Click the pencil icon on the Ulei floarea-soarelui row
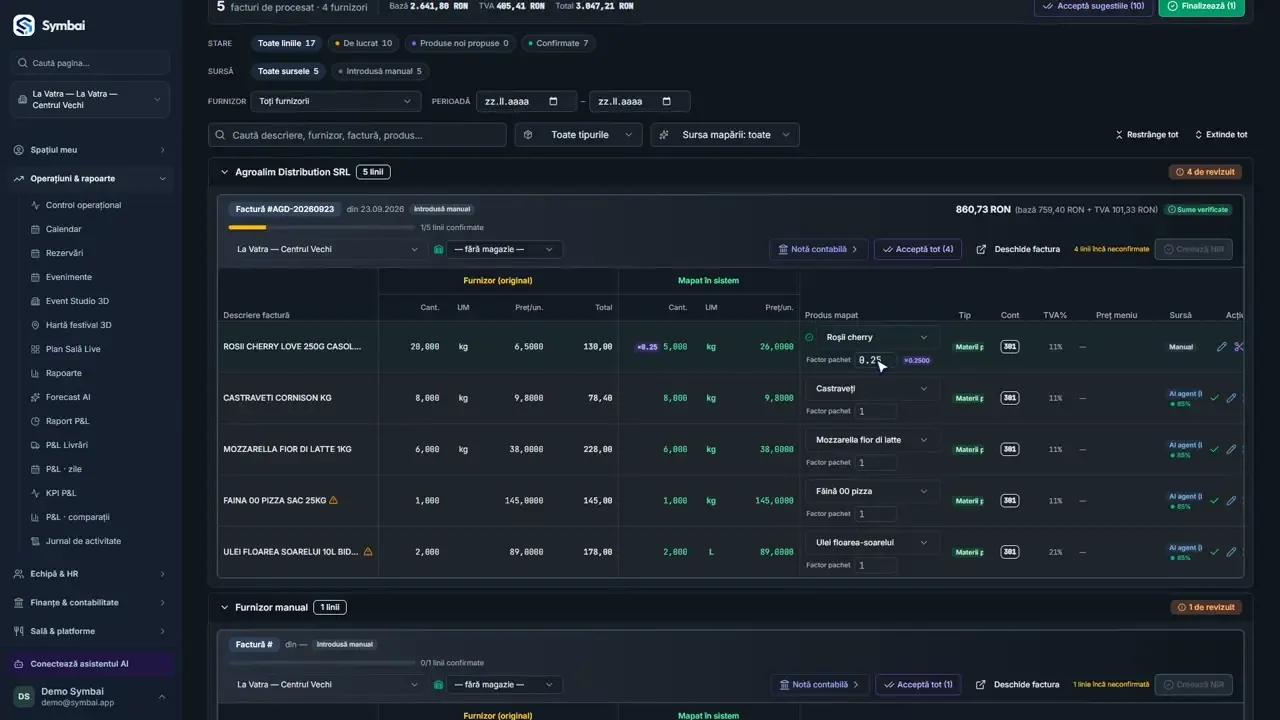This screenshot has width=1280, height=720. [x=1231, y=551]
